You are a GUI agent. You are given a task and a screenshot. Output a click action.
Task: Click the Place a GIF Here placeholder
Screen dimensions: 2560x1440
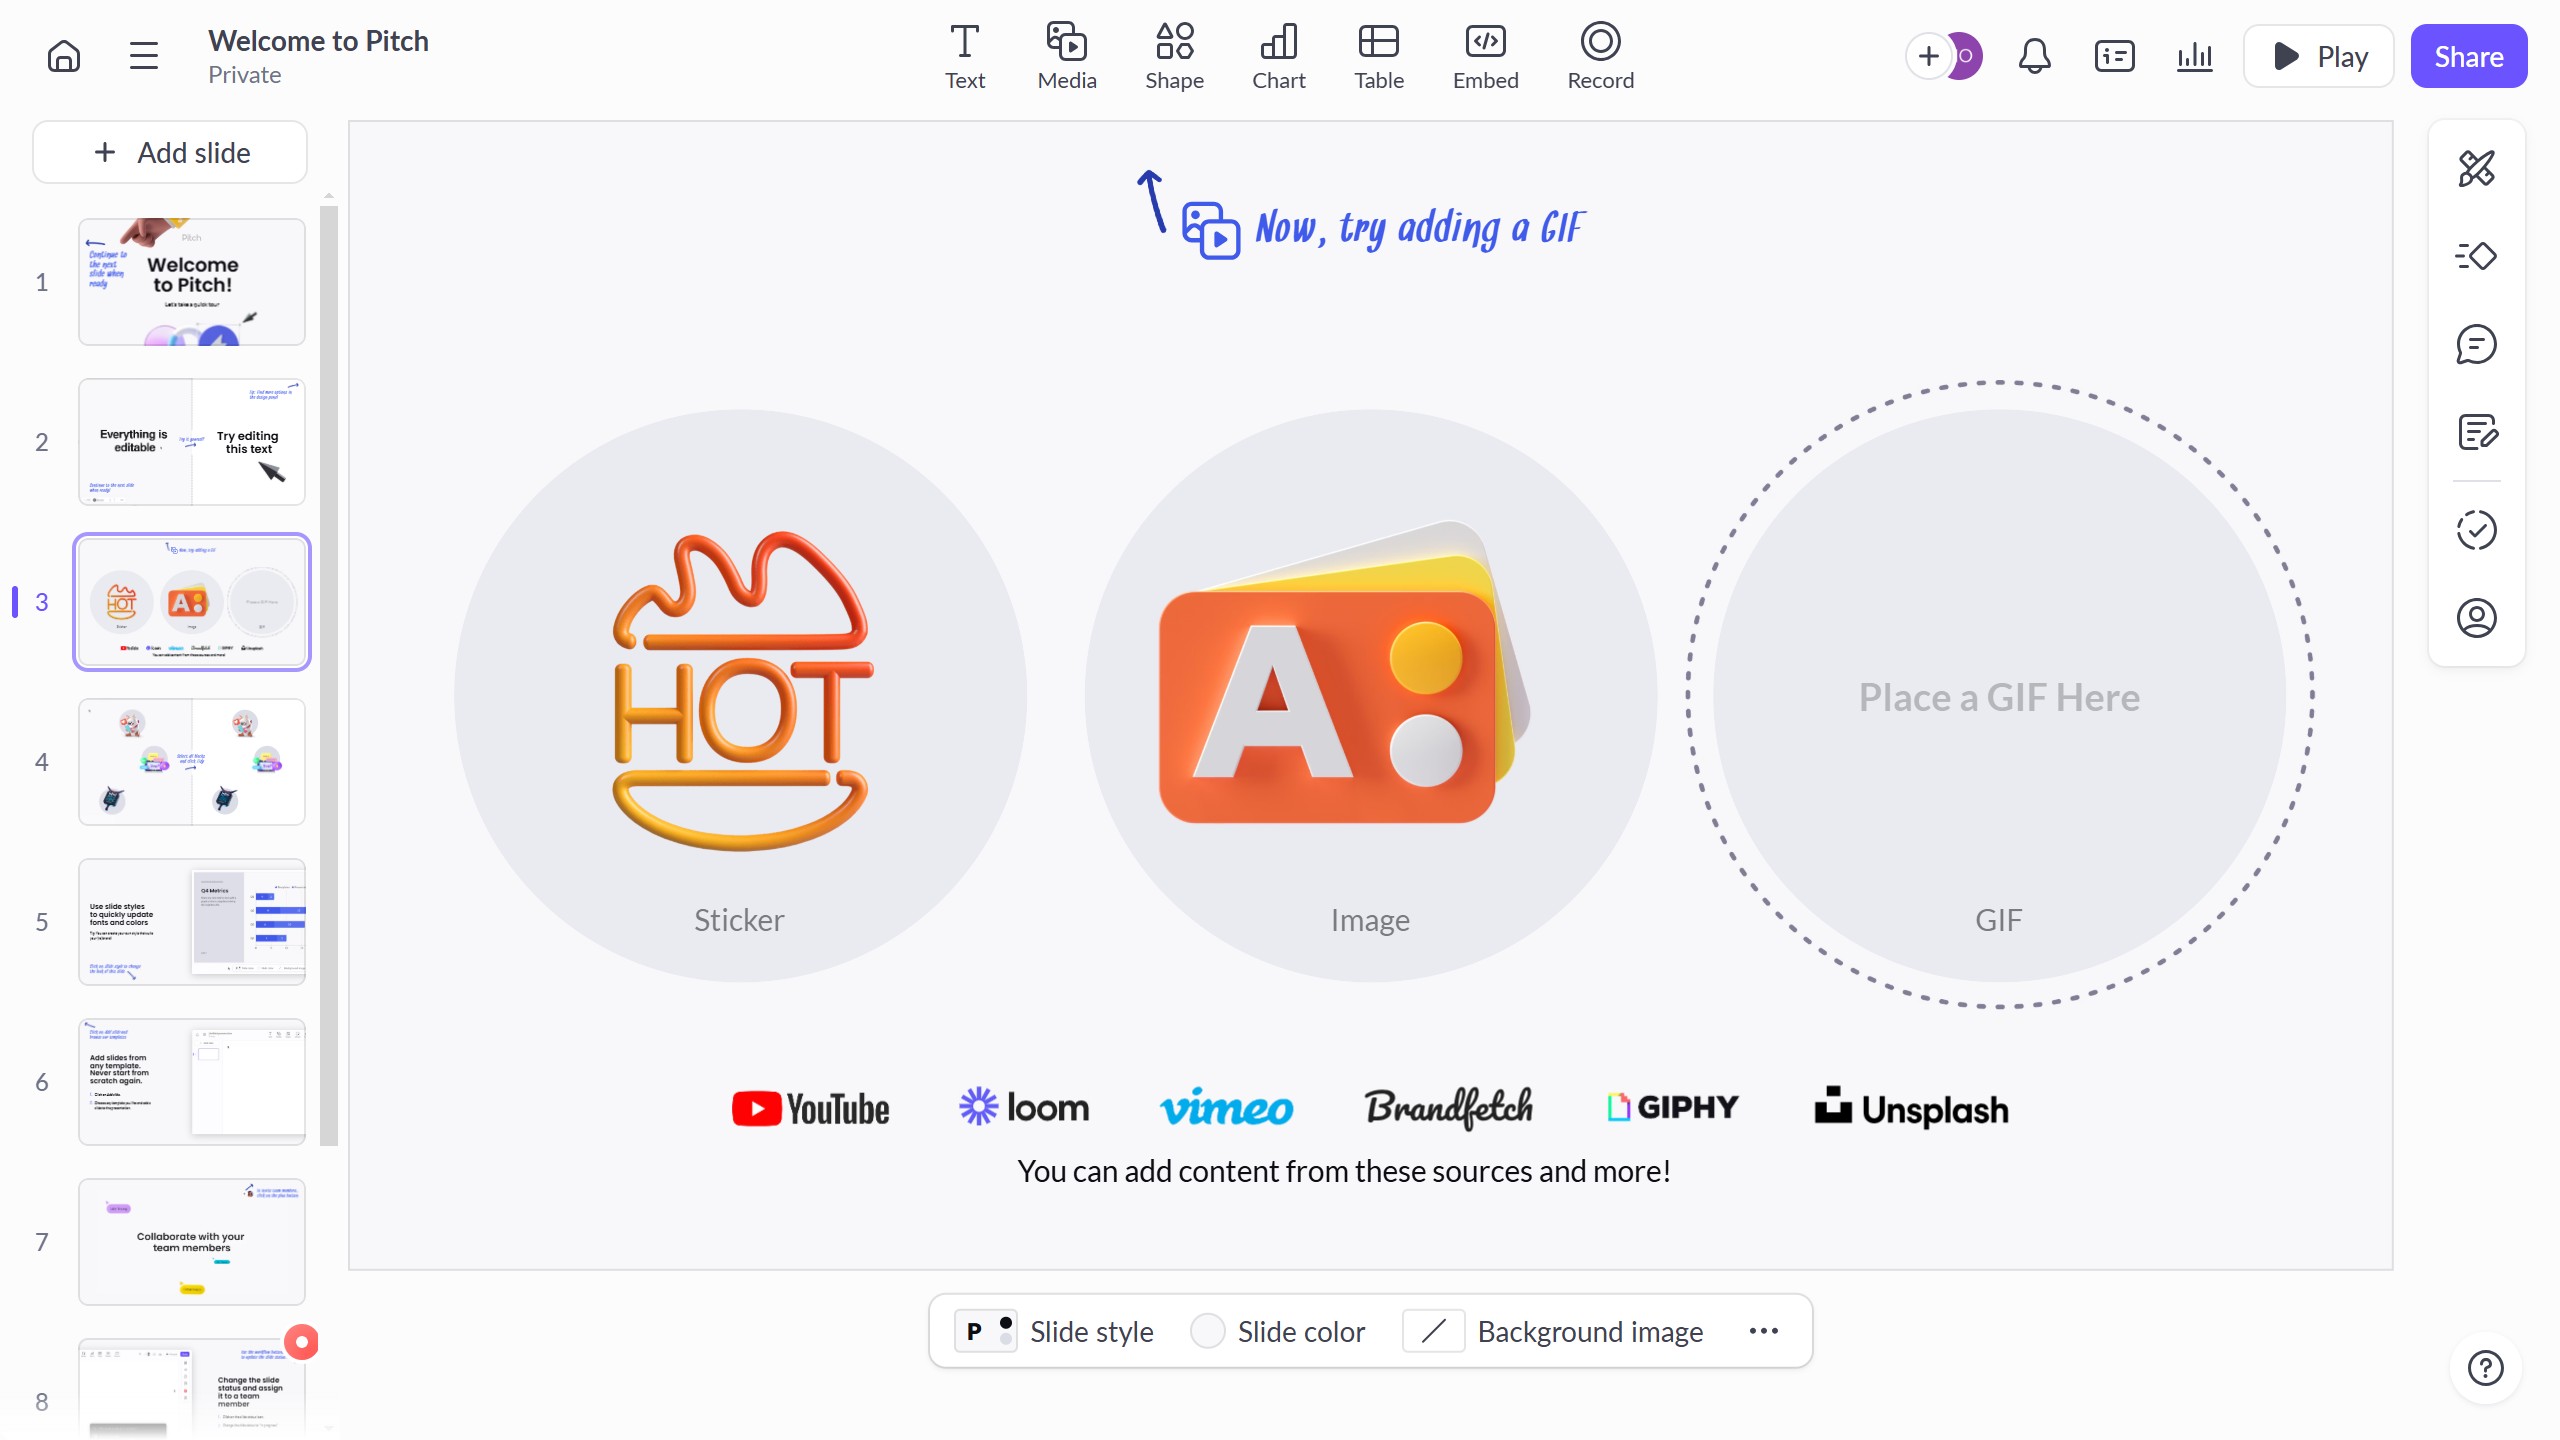pos(1999,696)
